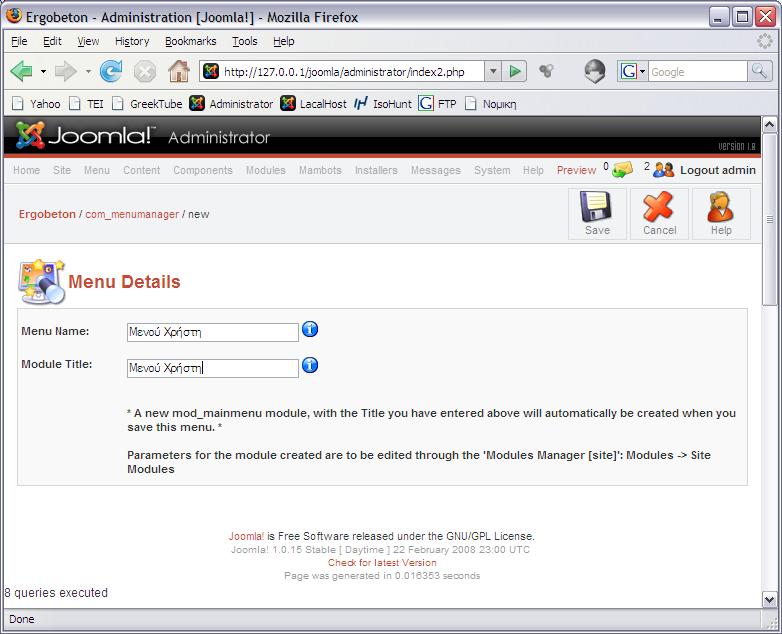Click the Joomla! footer link
Viewport: 782px width, 634px height.
tap(246, 536)
